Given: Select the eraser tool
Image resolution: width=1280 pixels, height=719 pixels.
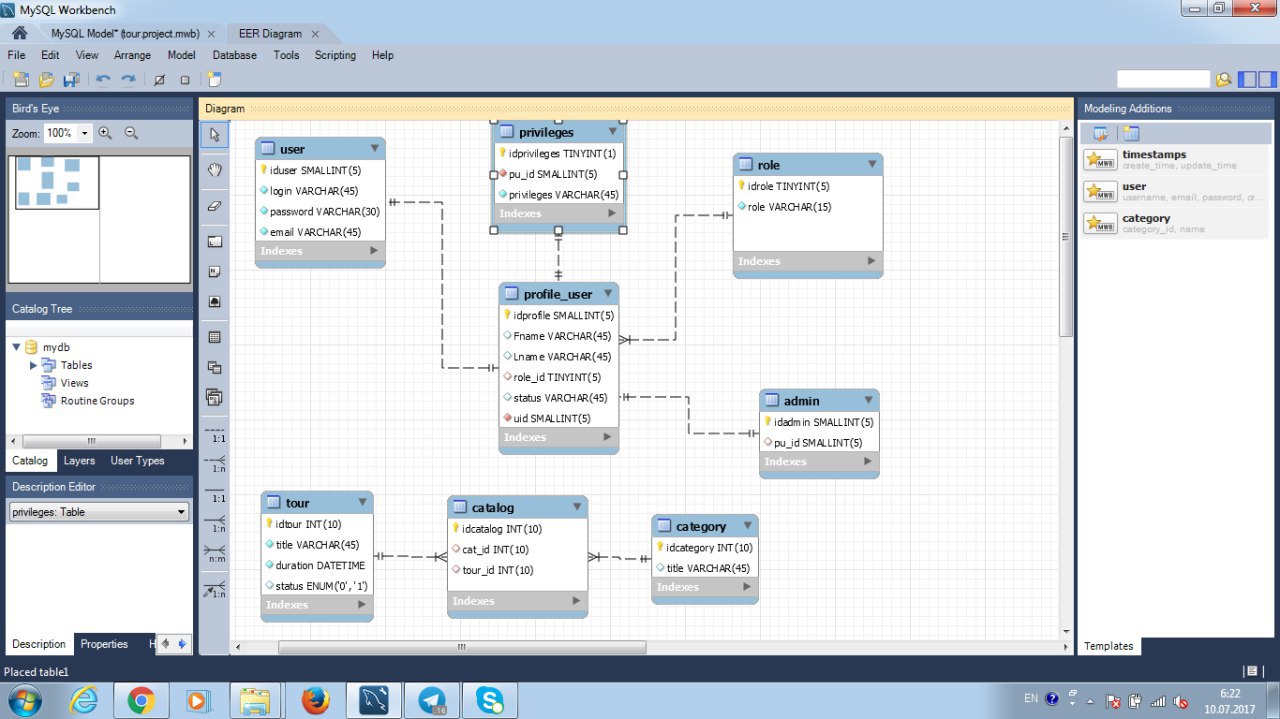Looking at the screenshot, I should coord(214,206).
